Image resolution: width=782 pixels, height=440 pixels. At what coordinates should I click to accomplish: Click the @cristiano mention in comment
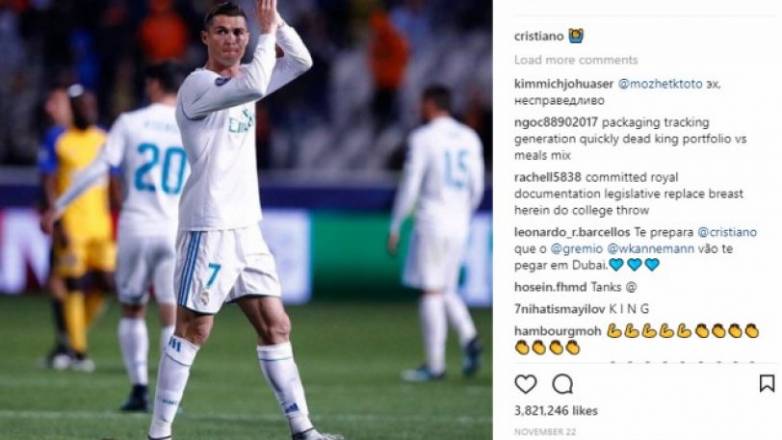point(727,232)
